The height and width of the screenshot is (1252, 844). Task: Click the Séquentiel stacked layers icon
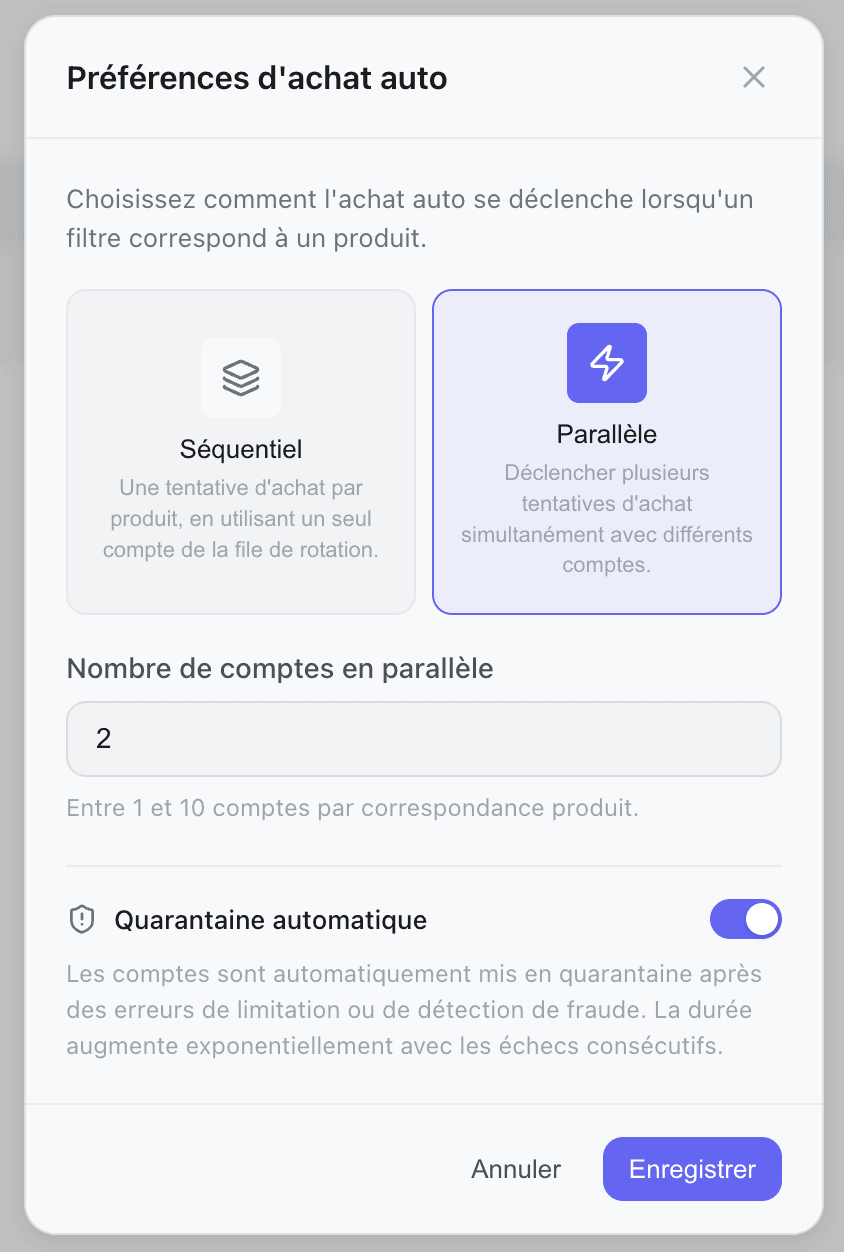pos(241,378)
